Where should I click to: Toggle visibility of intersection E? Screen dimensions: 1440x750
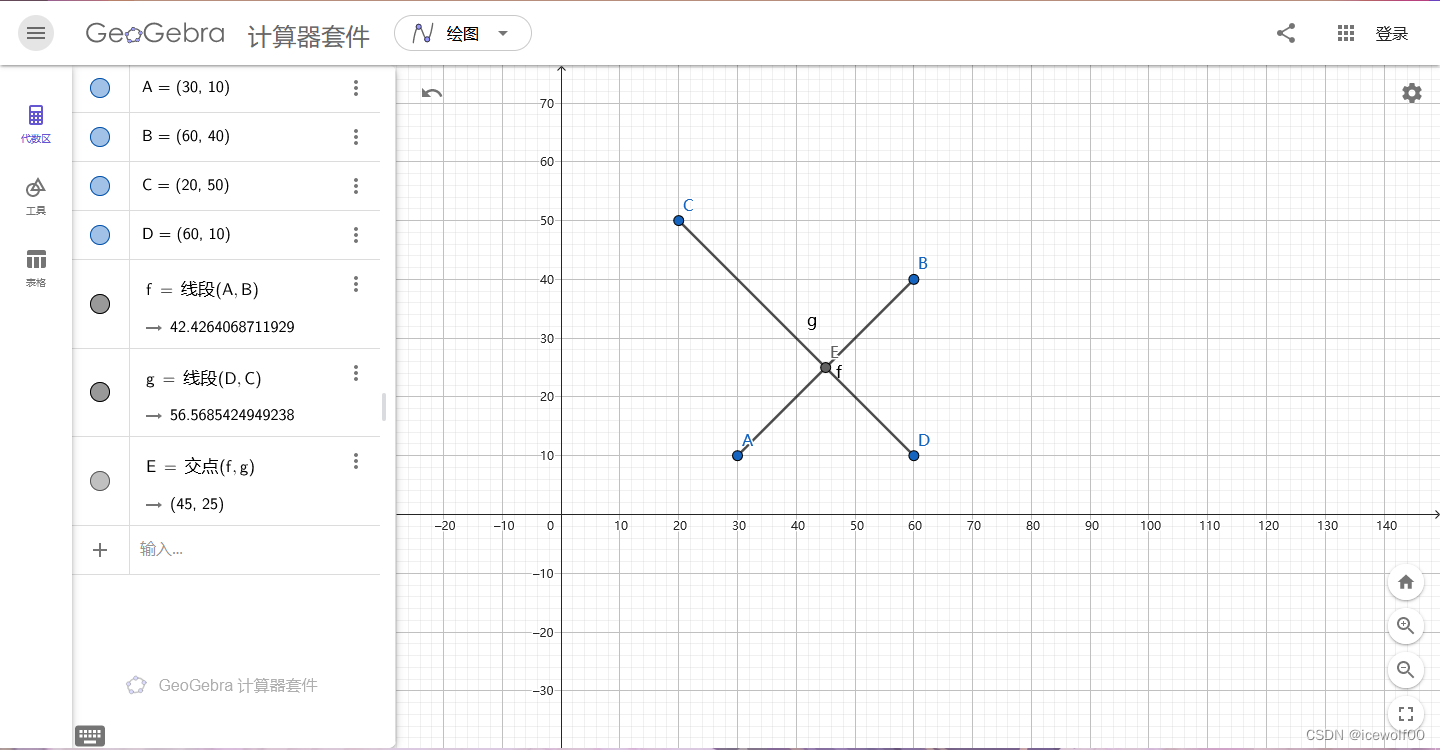click(x=100, y=481)
